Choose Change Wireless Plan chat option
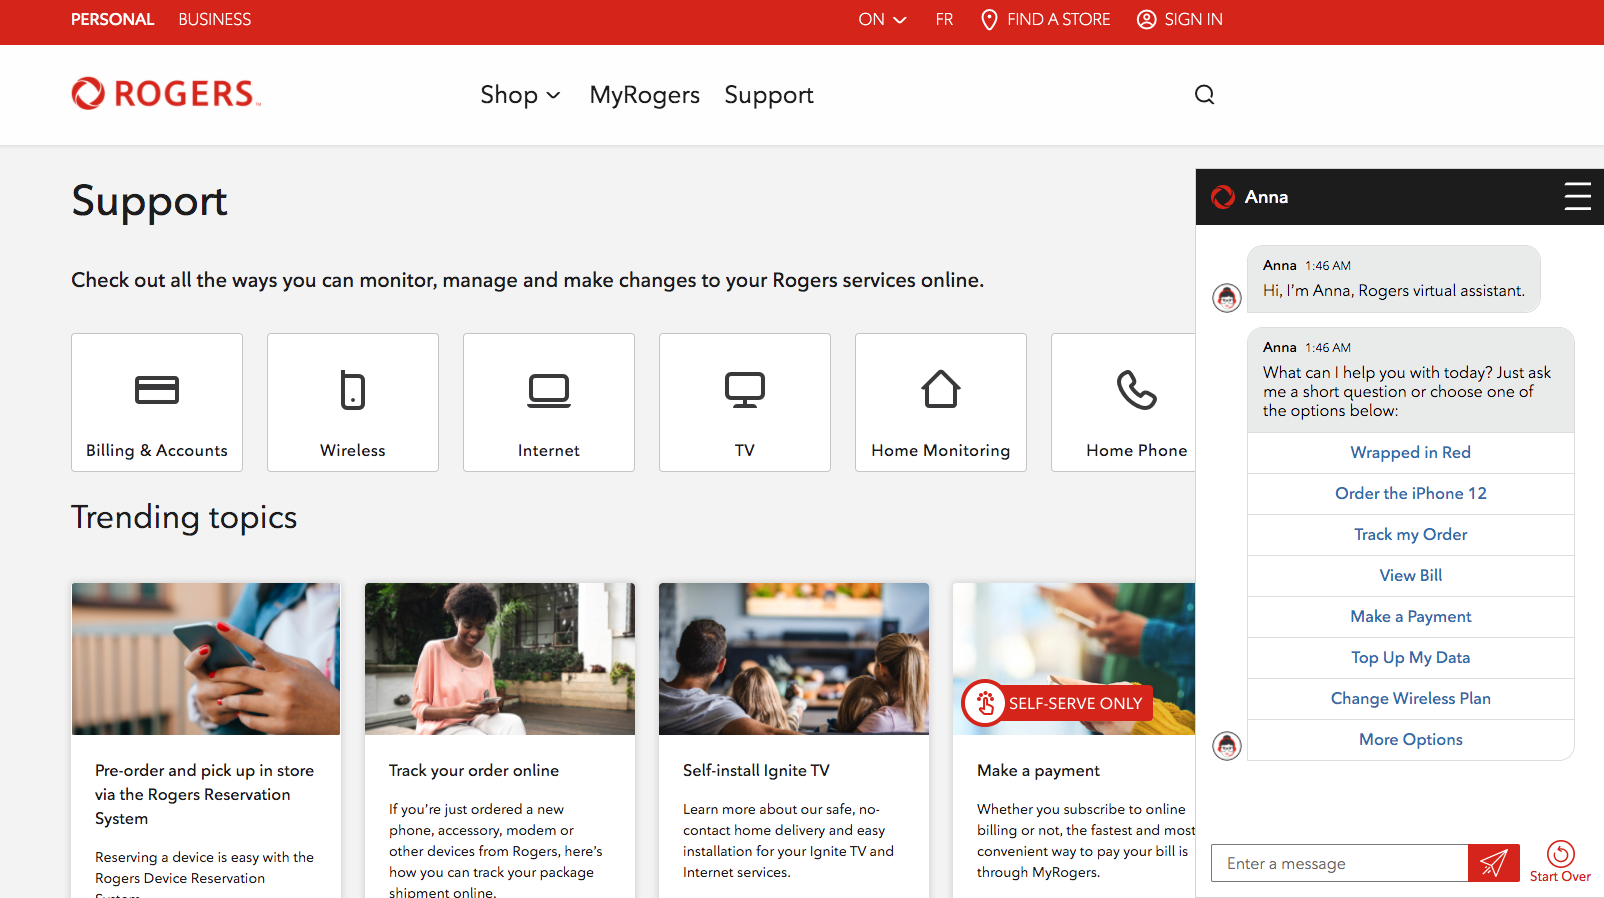This screenshot has height=898, width=1604. [1410, 698]
